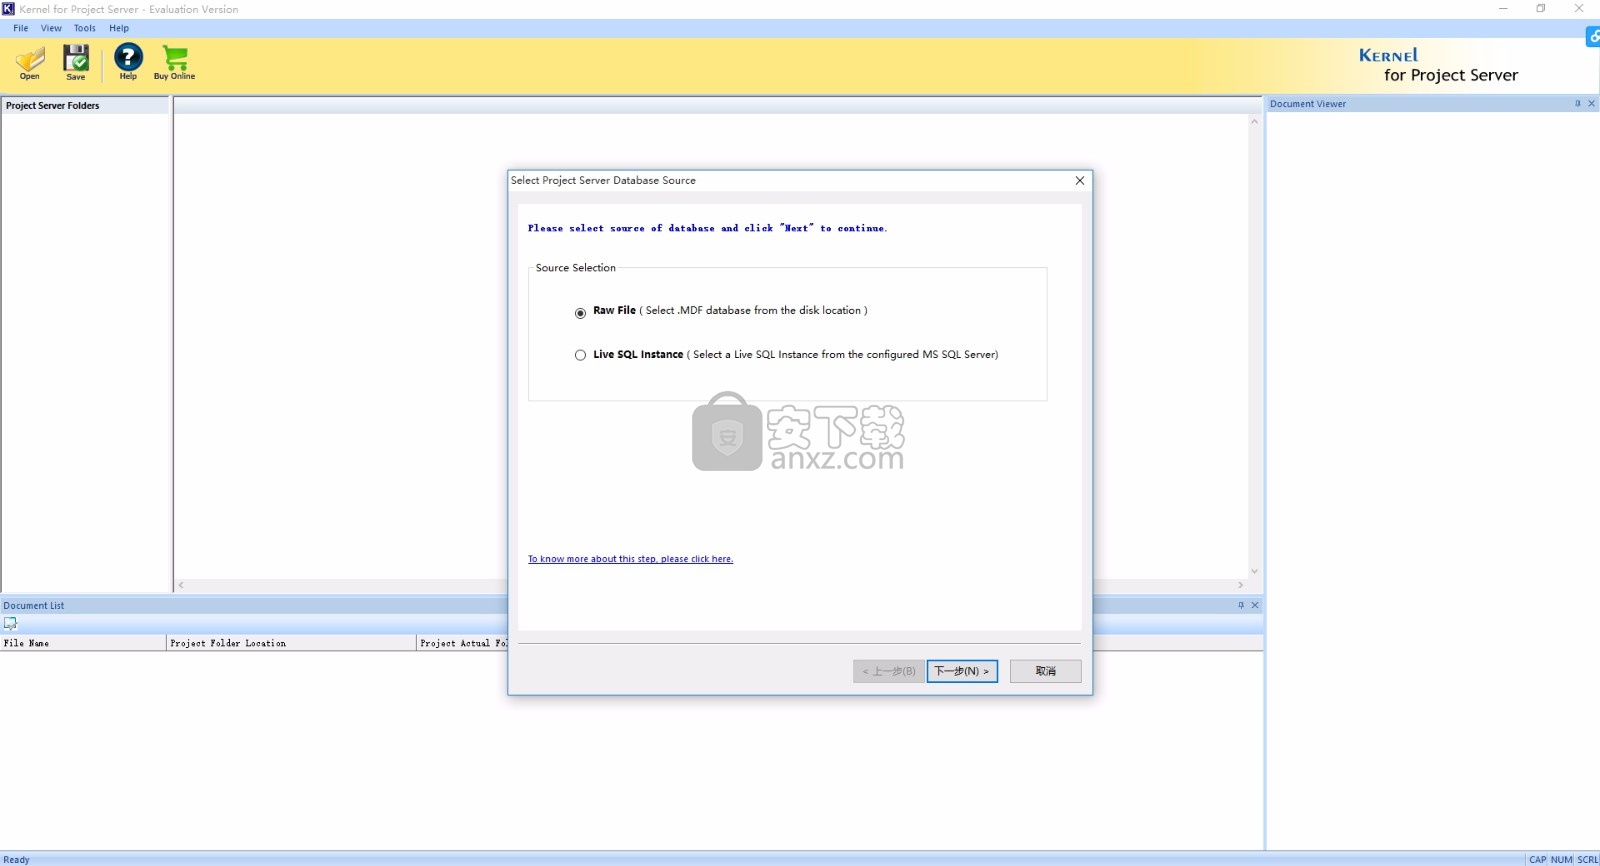Click the 取消 cancel button
This screenshot has width=1600, height=866.
[1045, 671]
